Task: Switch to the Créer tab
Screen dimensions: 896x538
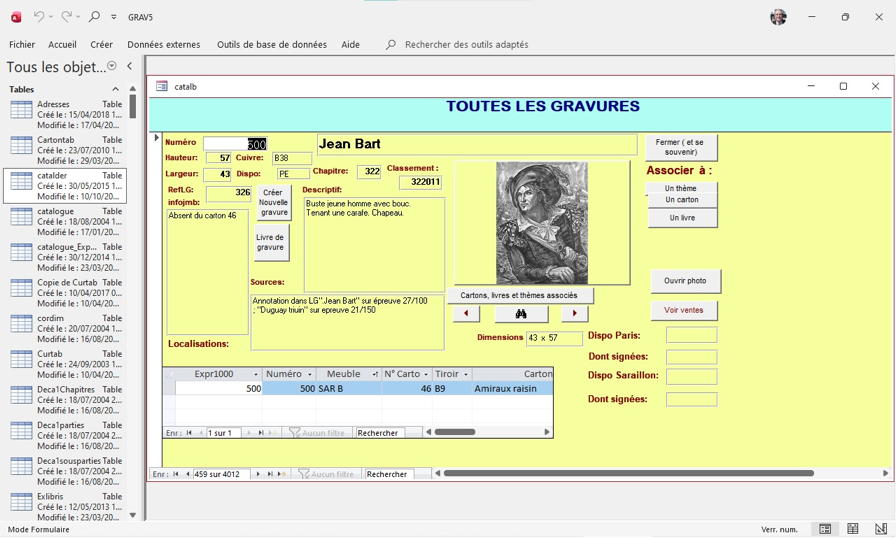Action: tap(101, 45)
